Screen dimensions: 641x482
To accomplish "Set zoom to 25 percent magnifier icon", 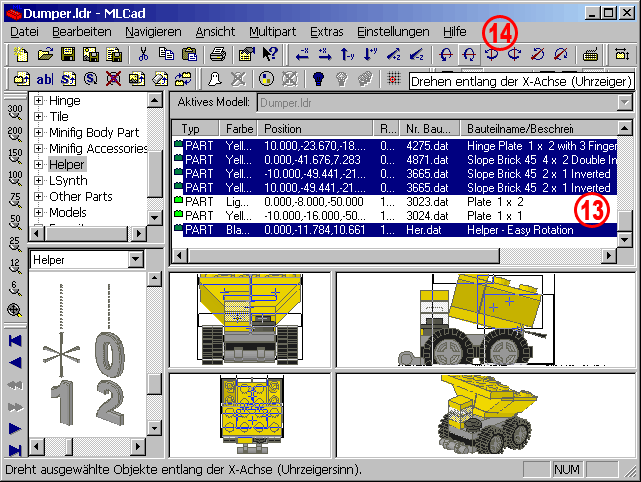I will coord(15,244).
